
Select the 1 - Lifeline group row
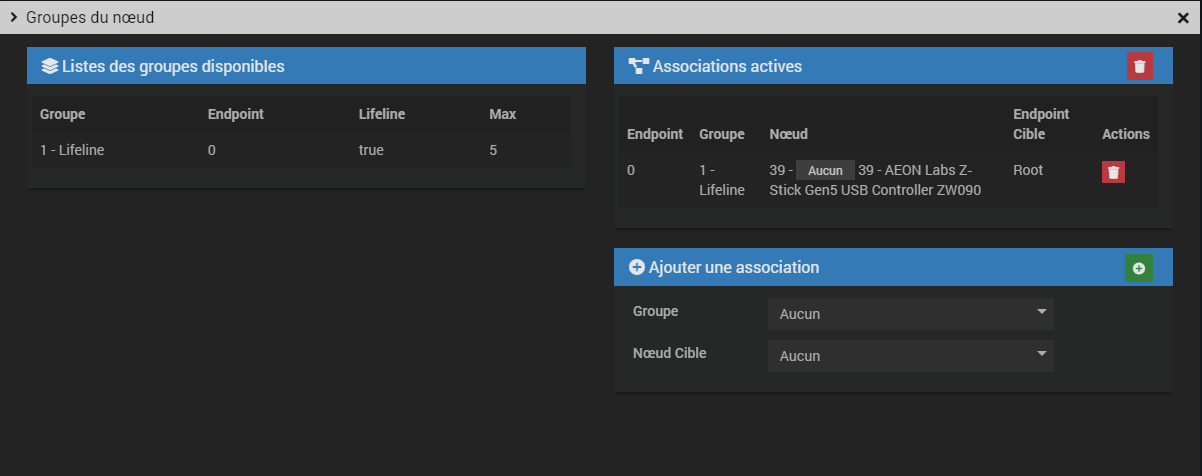(72, 151)
